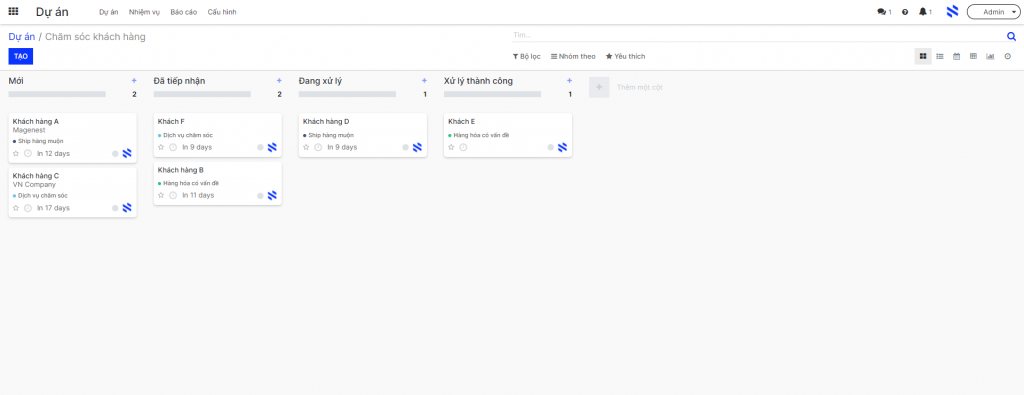
Task: Click the assignee avatar on Khách hàng C
Action: pos(127,208)
